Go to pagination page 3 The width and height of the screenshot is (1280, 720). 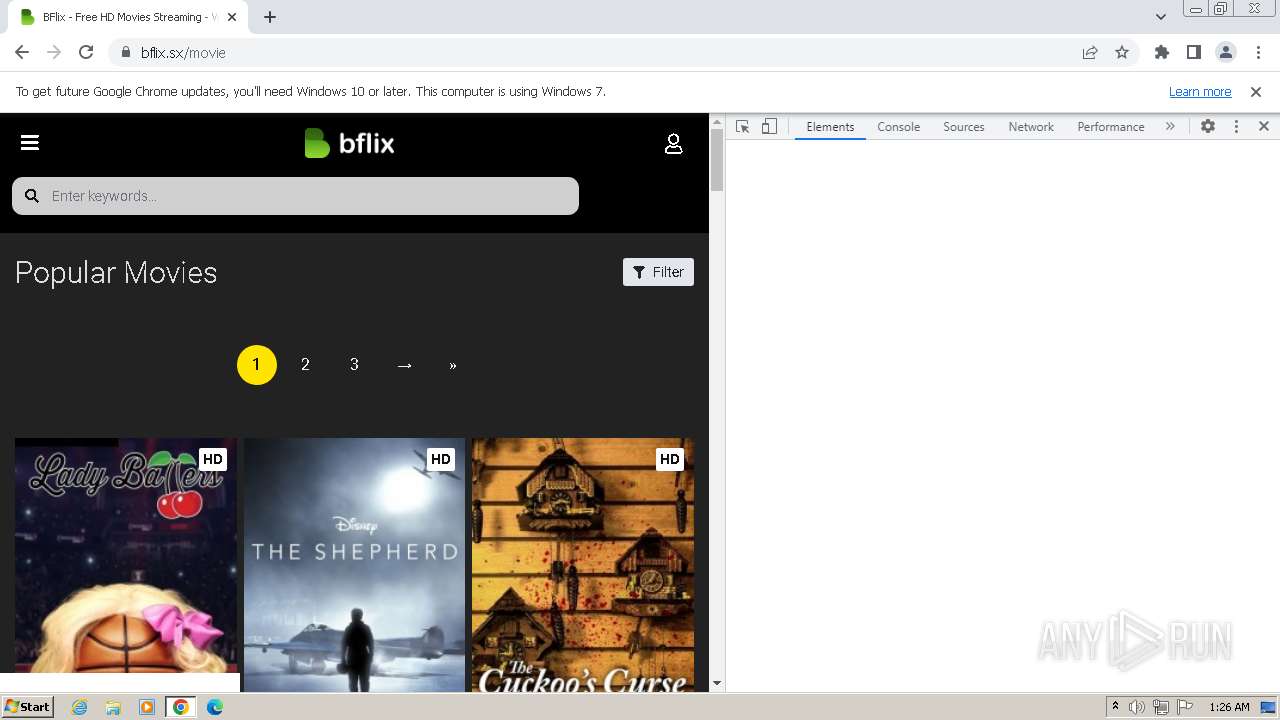click(354, 365)
